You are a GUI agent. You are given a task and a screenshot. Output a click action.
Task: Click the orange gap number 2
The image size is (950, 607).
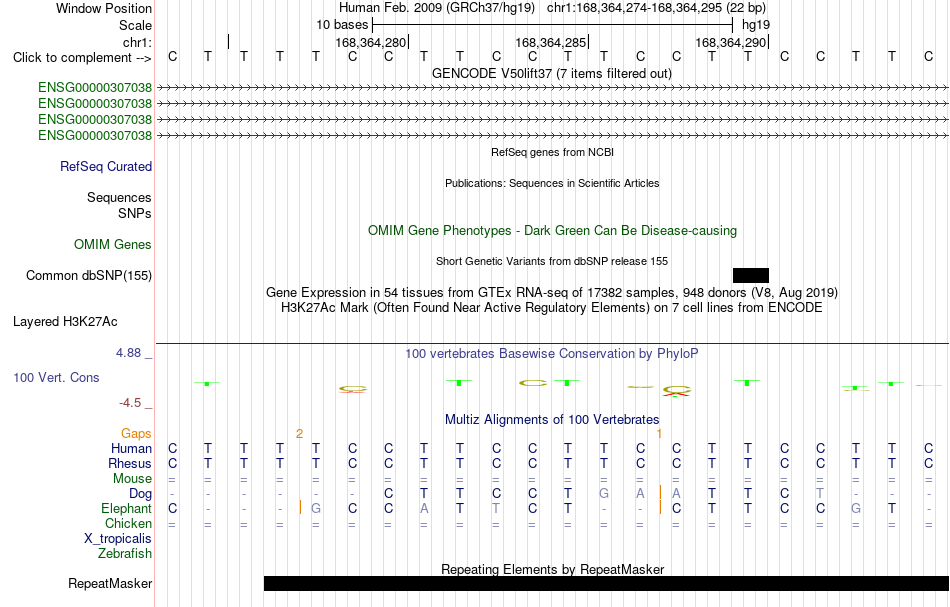pos(299,434)
